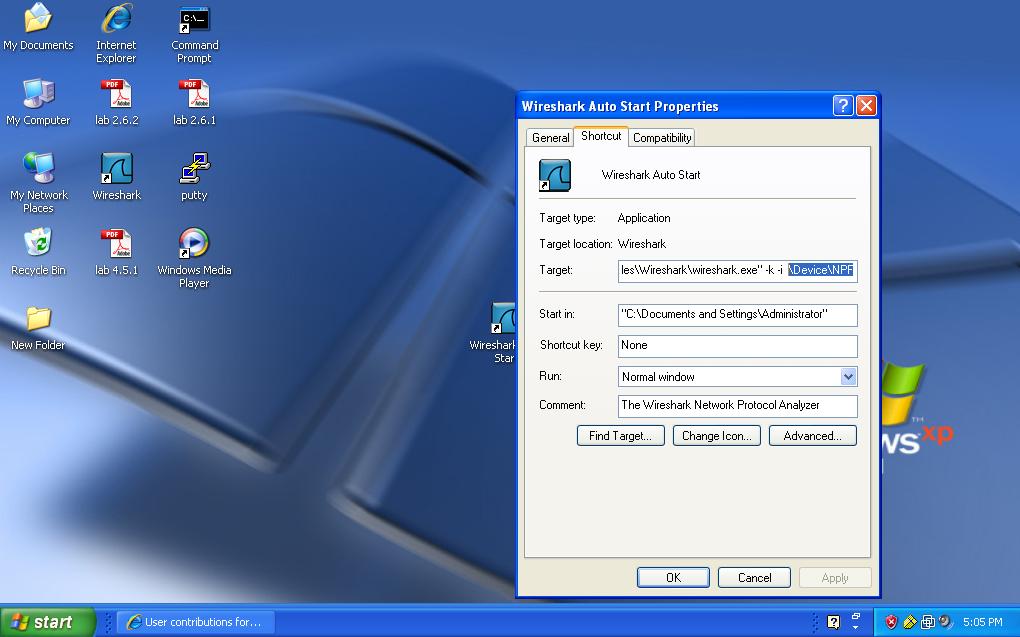Click the Shortcut key field
Image resolution: width=1020 pixels, height=637 pixels.
tap(738, 346)
